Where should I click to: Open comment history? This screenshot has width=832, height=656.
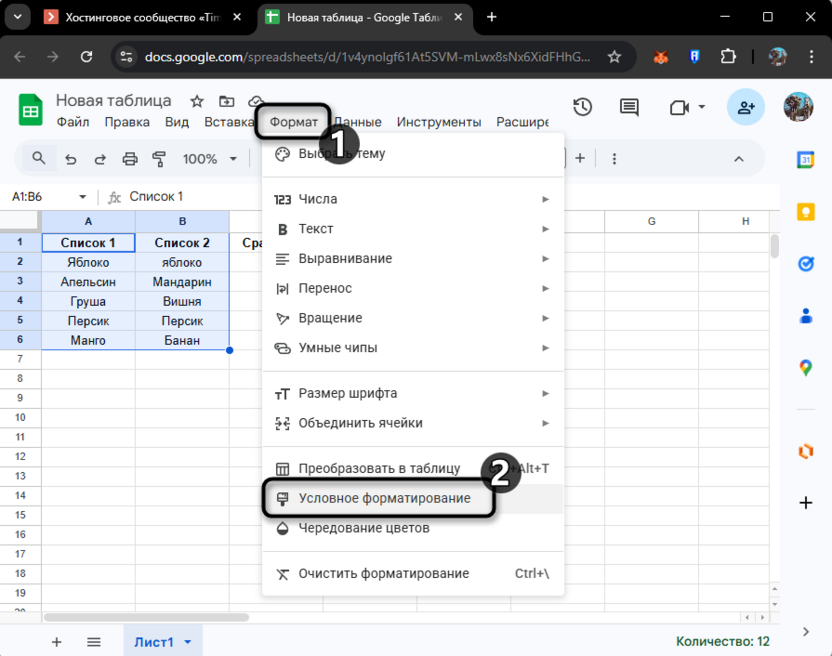pyautogui.click(x=628, y=107)
